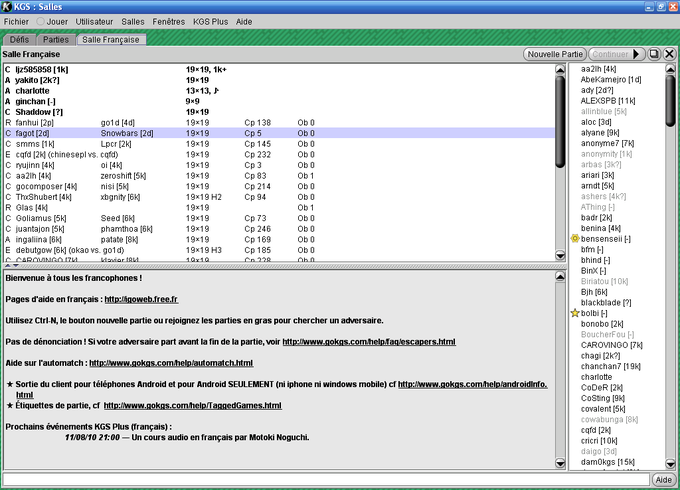
Task: Open the Utilisateur menu
Action: [94, 22]
